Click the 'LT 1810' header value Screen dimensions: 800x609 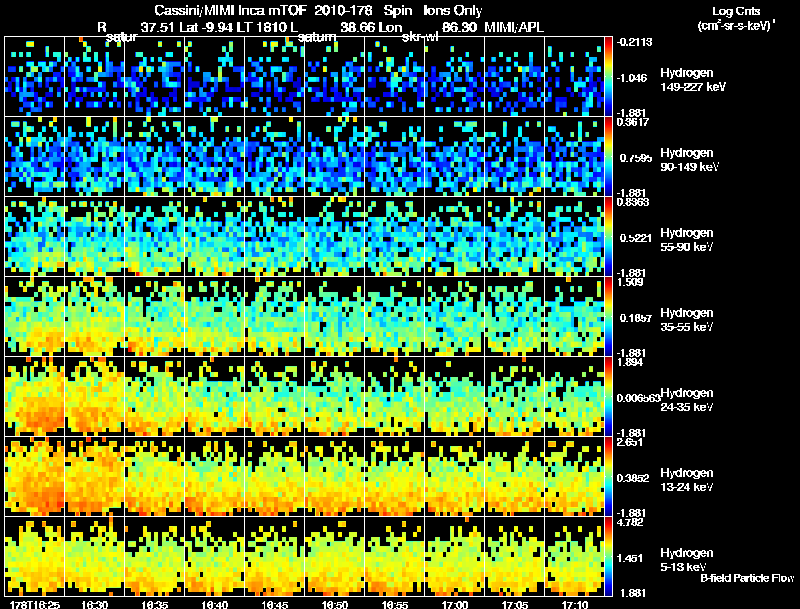tap(265, 27)
